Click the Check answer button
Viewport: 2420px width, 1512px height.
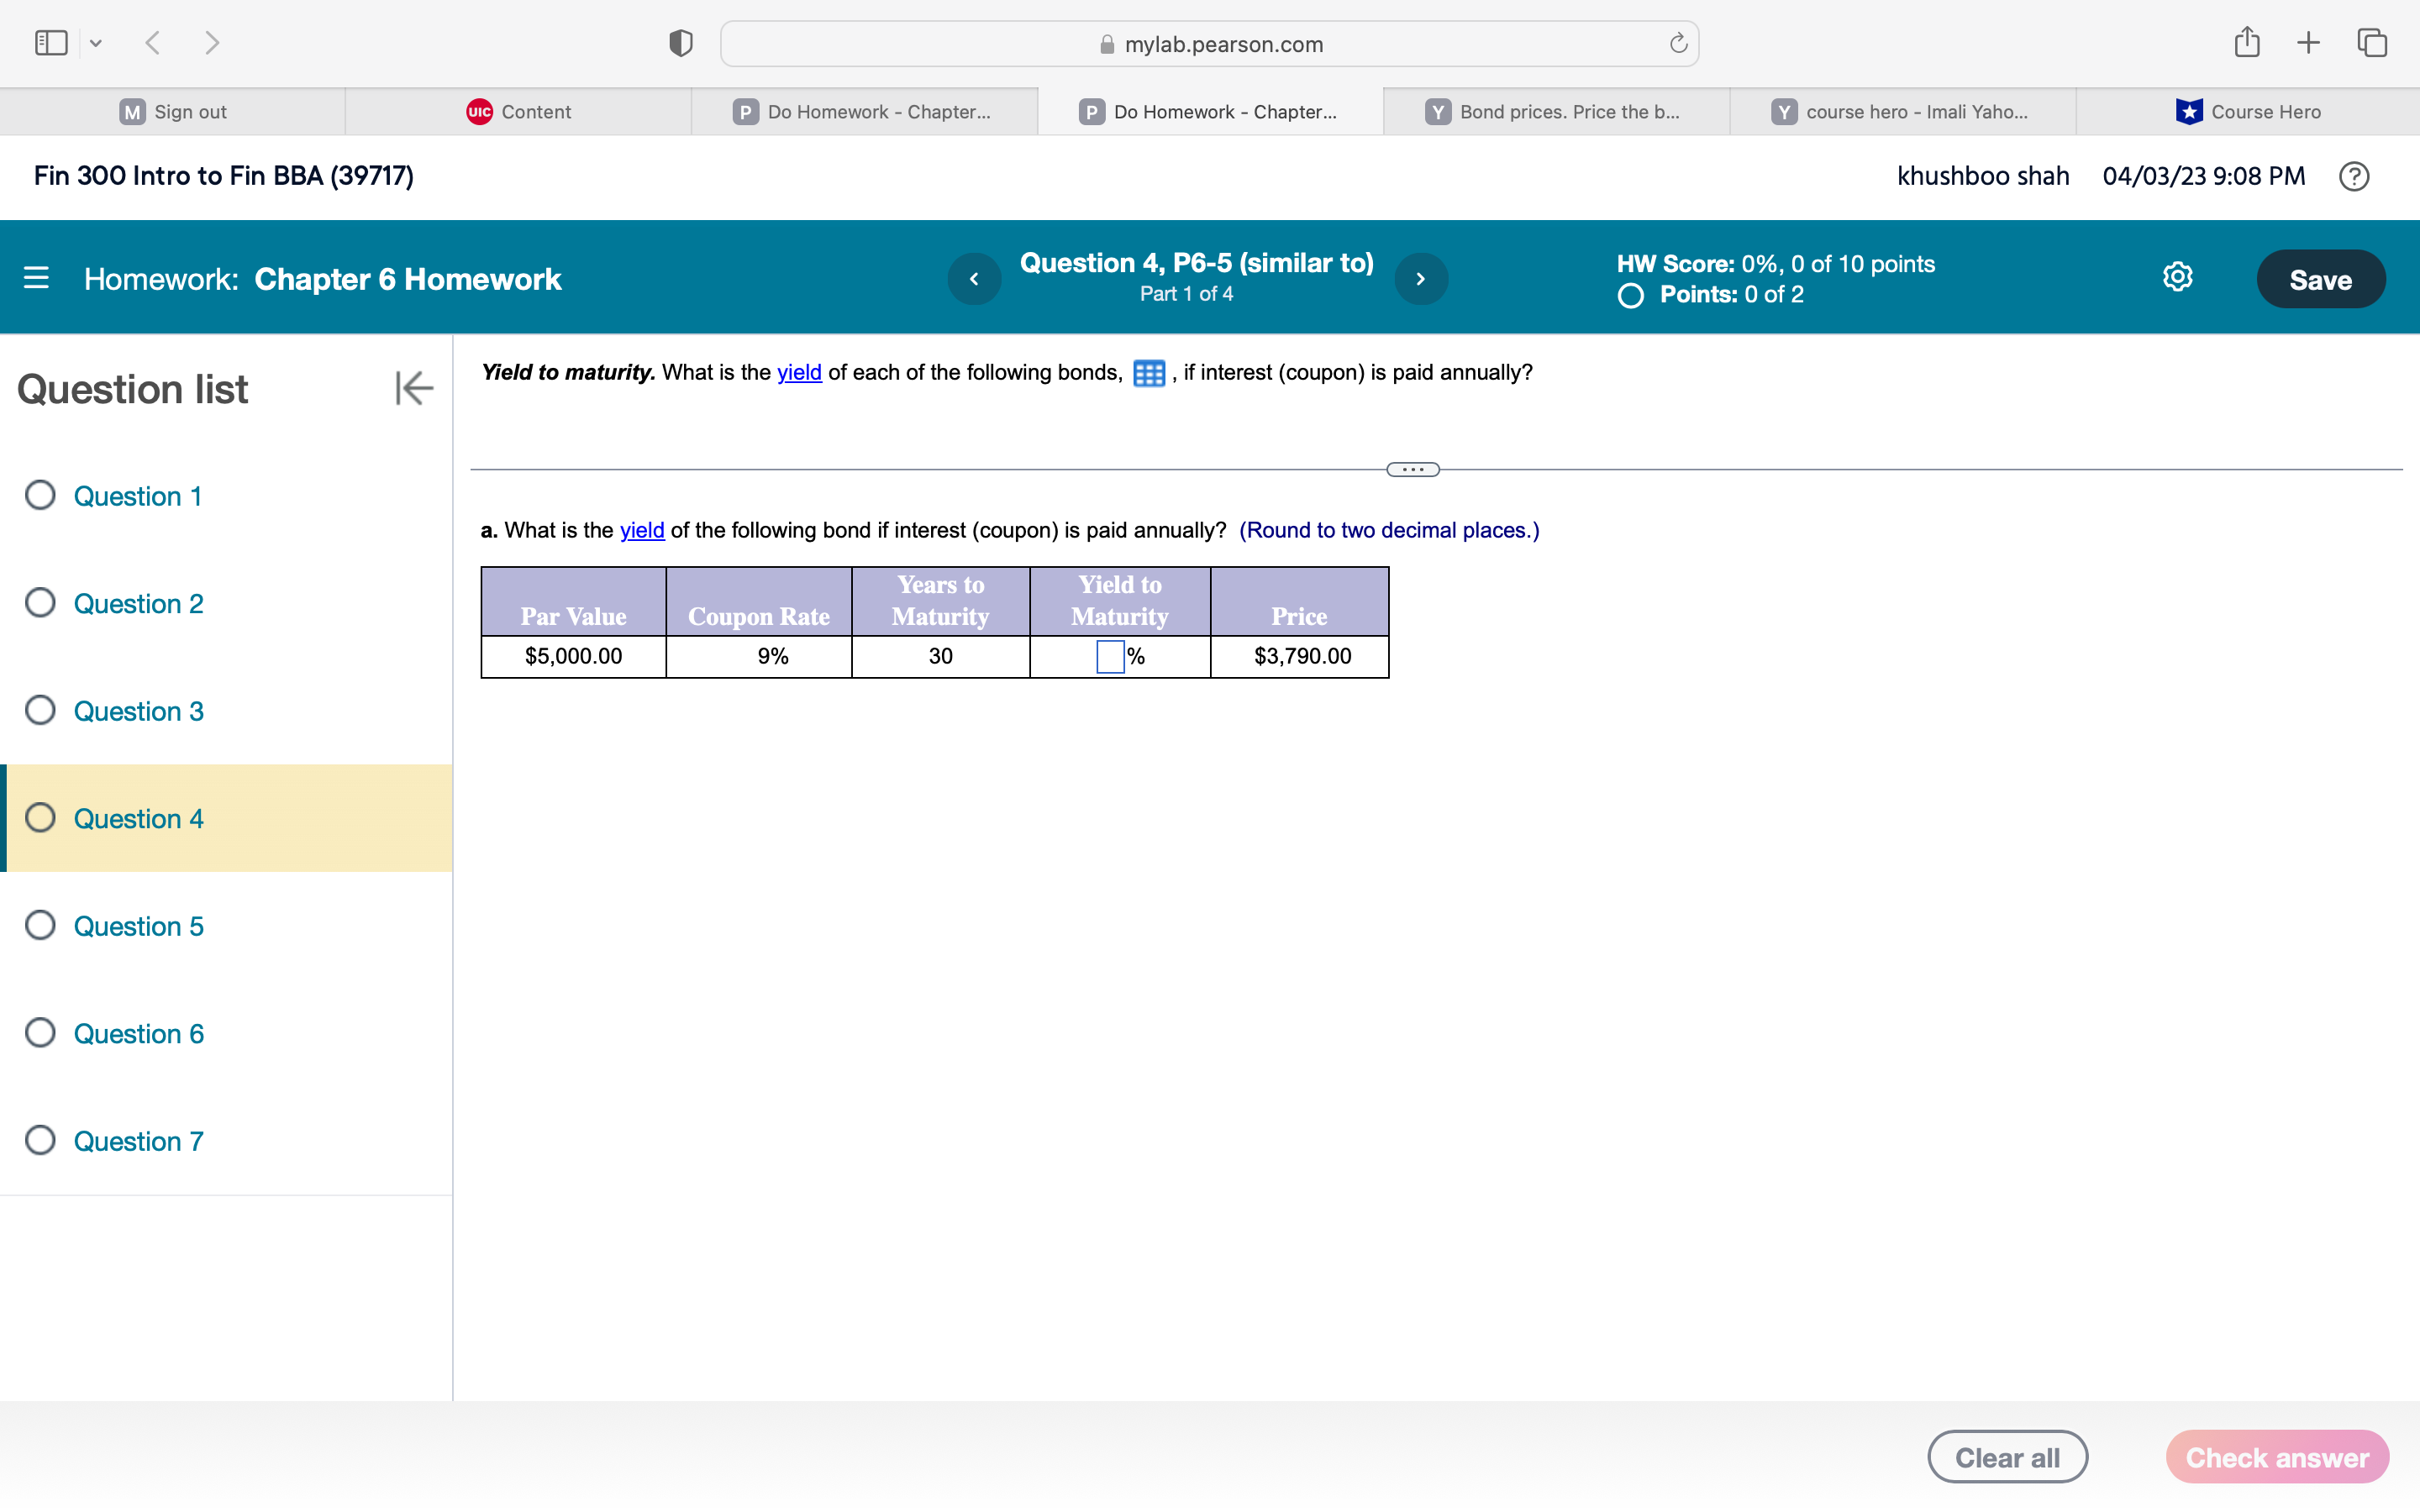2276,1457
